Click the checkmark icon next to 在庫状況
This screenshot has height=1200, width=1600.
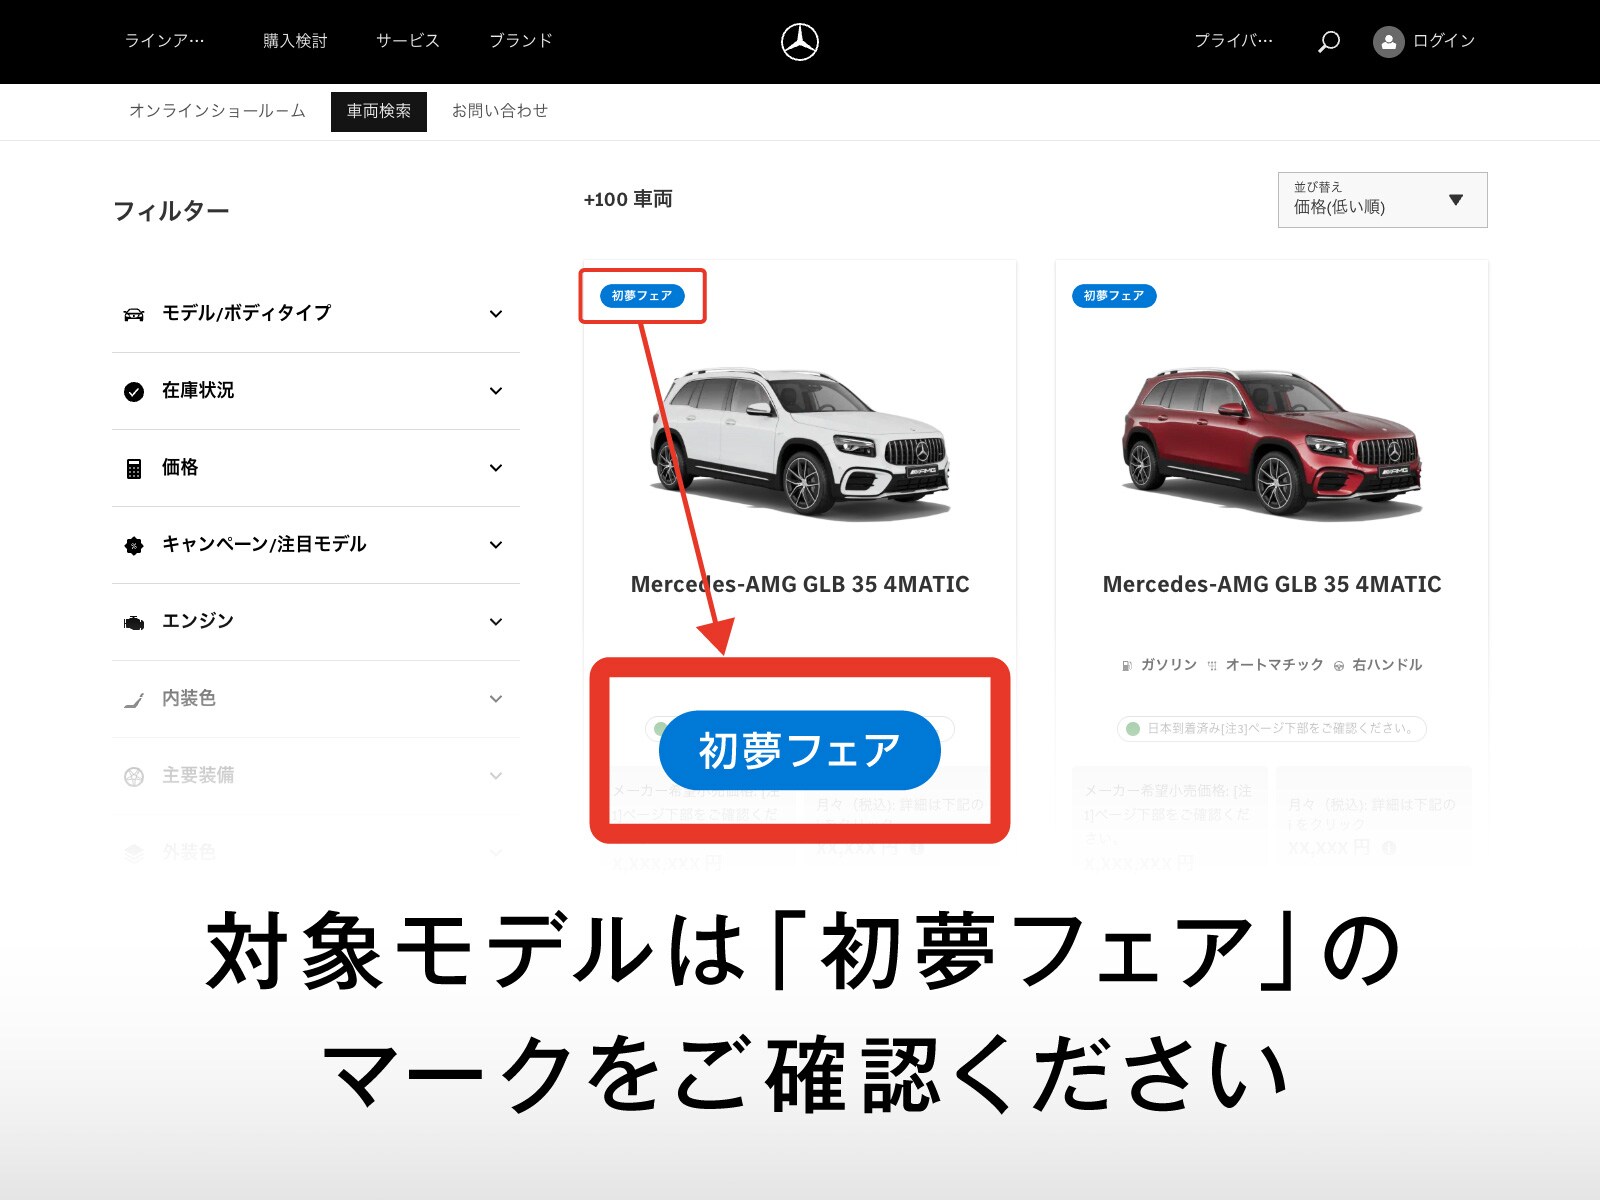[x=133, y=390]
